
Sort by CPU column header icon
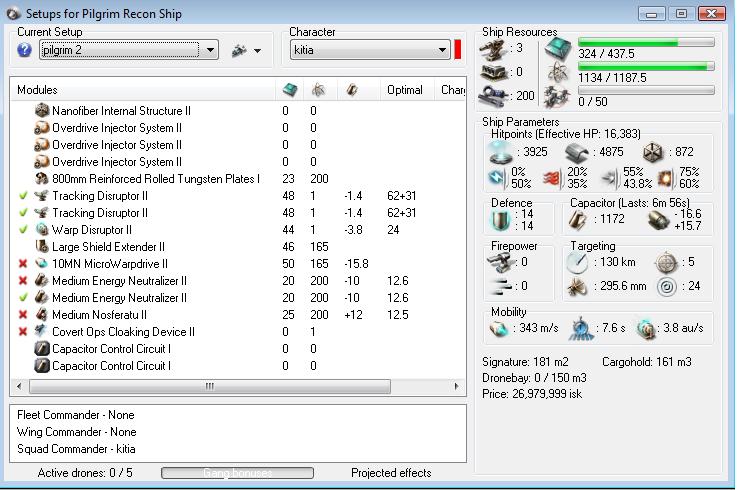click(x=290, y=89)
